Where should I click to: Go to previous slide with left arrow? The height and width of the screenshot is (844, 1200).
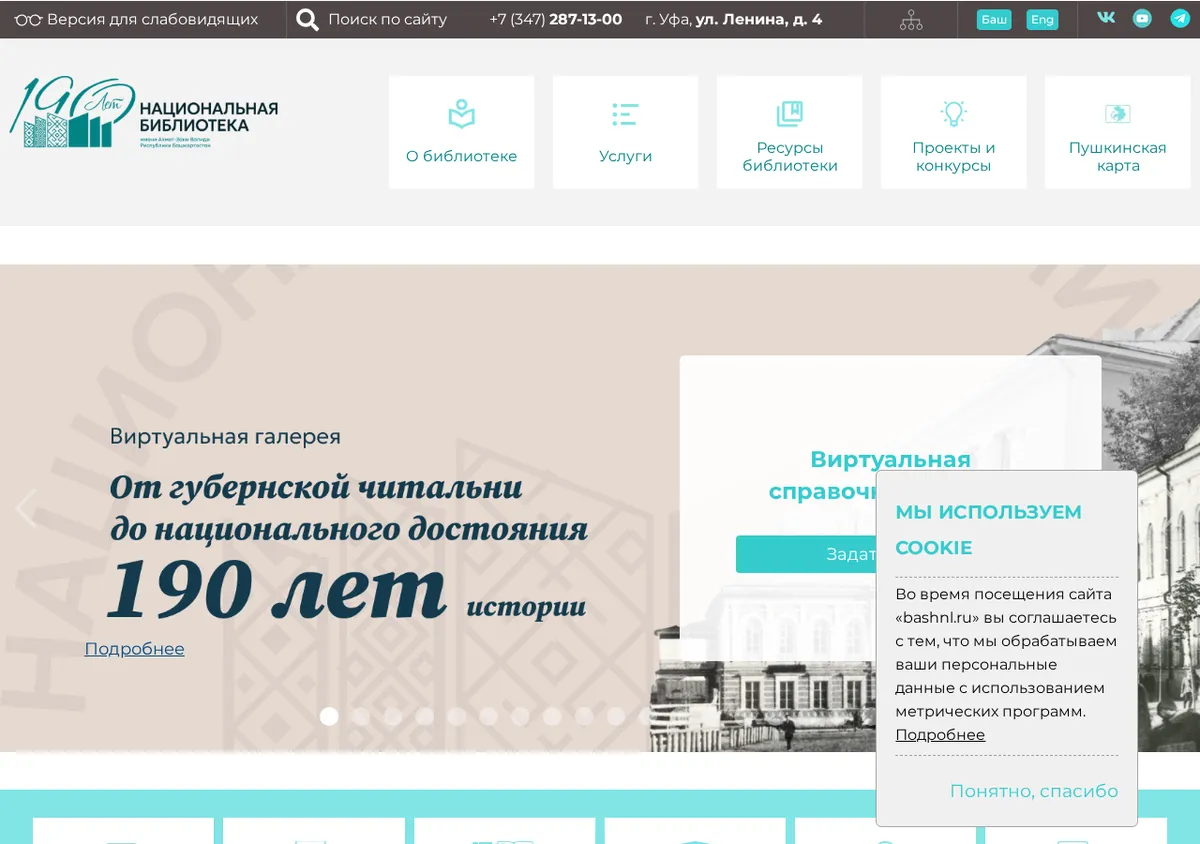pyautogui.click(x=26, y=508)
